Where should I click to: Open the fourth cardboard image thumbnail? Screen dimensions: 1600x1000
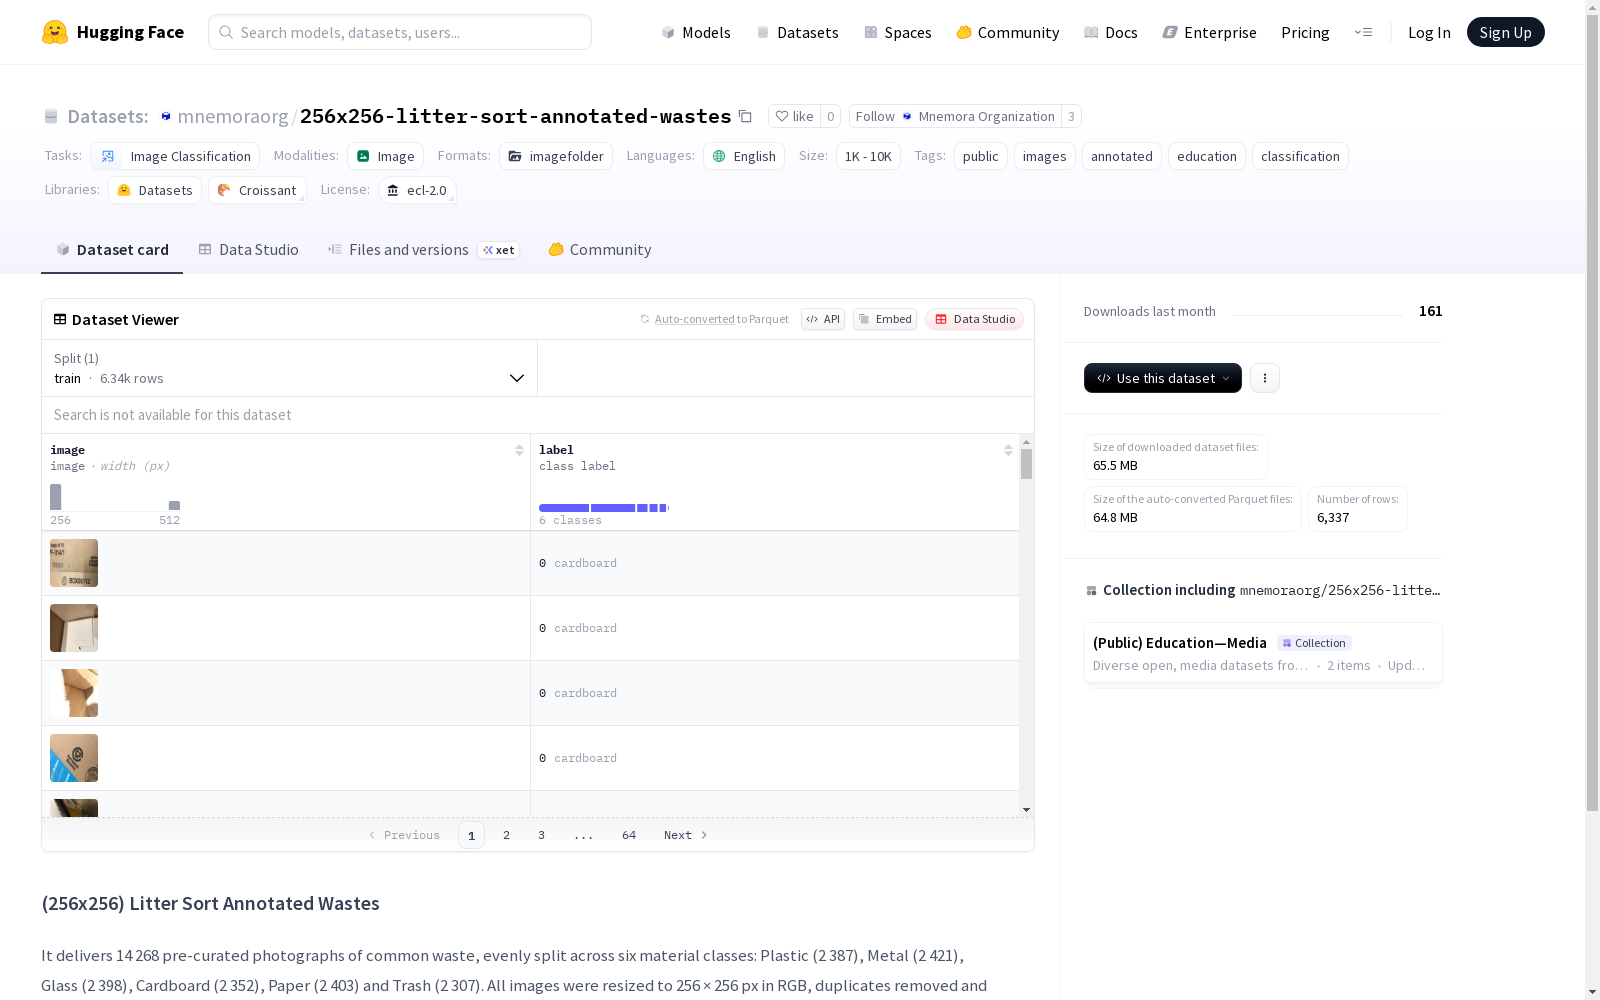[x=74, y=758]
